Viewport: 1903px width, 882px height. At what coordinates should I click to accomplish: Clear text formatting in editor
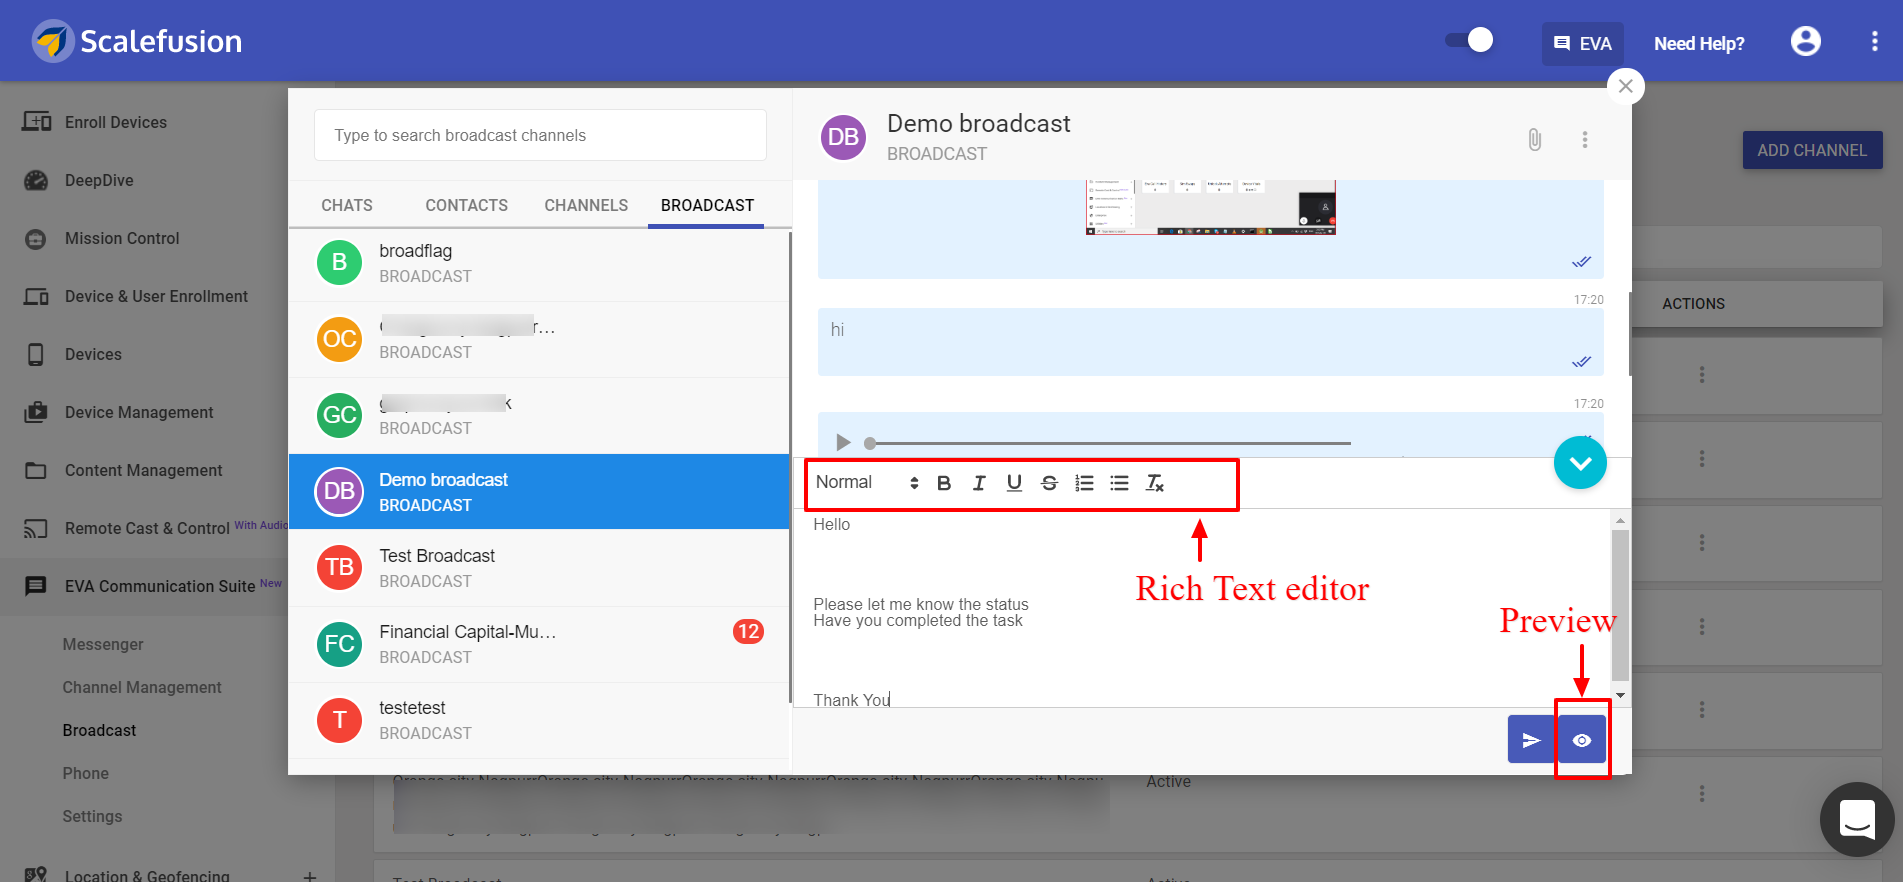[x=1155, y=483]
